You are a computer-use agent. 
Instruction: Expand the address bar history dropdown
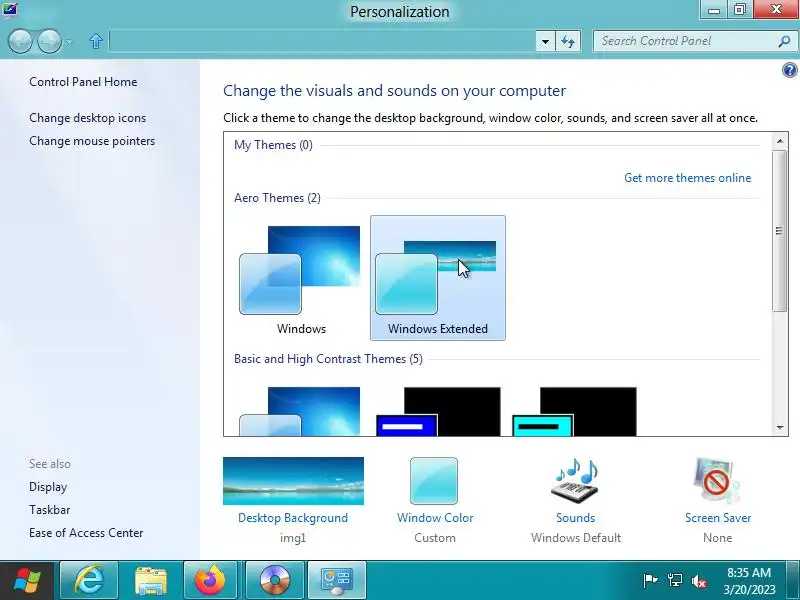(x=545, y=41)
